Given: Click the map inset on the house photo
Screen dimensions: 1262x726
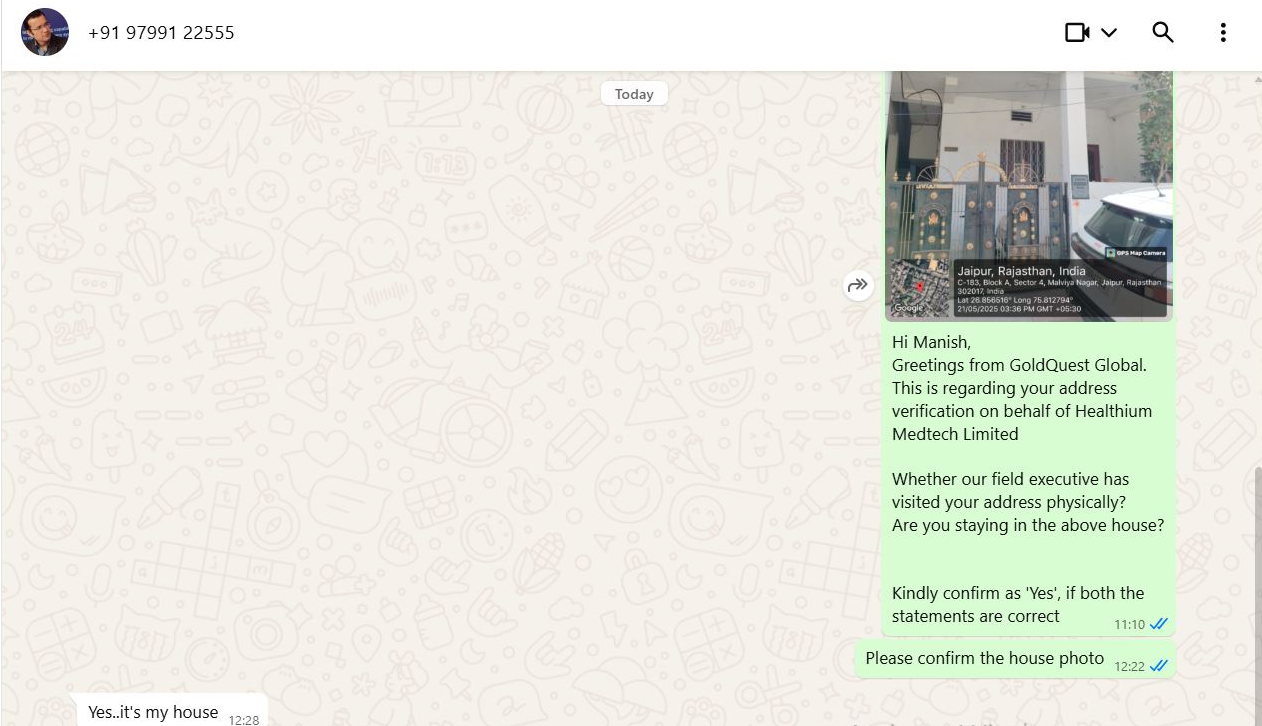Looking at the screenshot, I should point(920,288).
